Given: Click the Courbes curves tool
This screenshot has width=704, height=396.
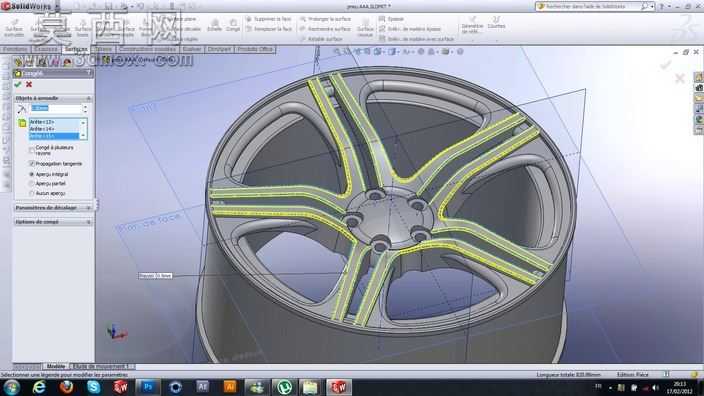Looking at the screenshot, I should 496,22.
